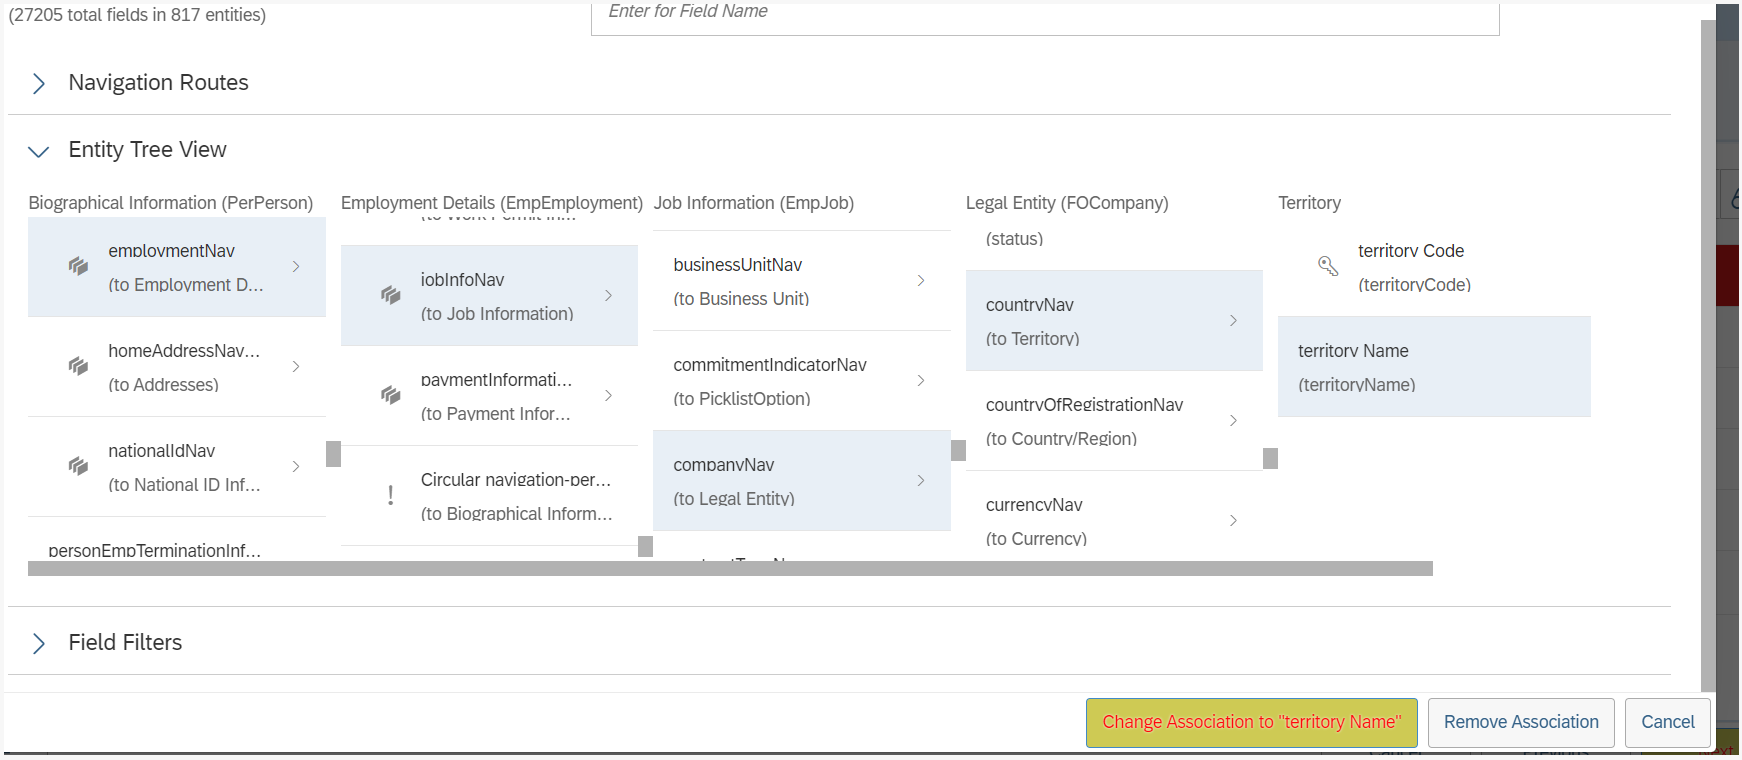1742x760 pixels.
Task: Click the nationalIdNav composite icon
Action: [x=78, y=466]
